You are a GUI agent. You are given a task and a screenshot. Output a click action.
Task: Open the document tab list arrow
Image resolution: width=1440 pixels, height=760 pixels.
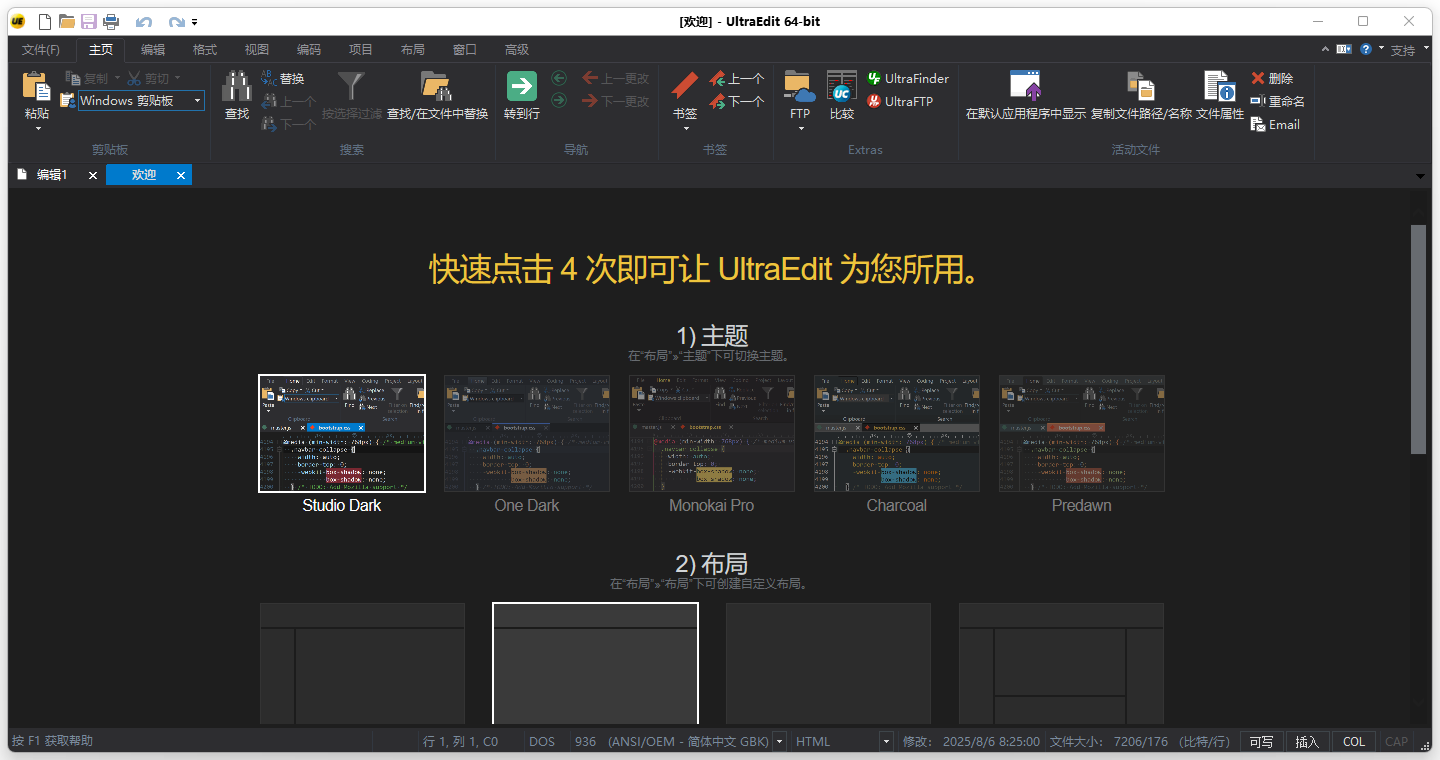click(x=1420, y=176)
